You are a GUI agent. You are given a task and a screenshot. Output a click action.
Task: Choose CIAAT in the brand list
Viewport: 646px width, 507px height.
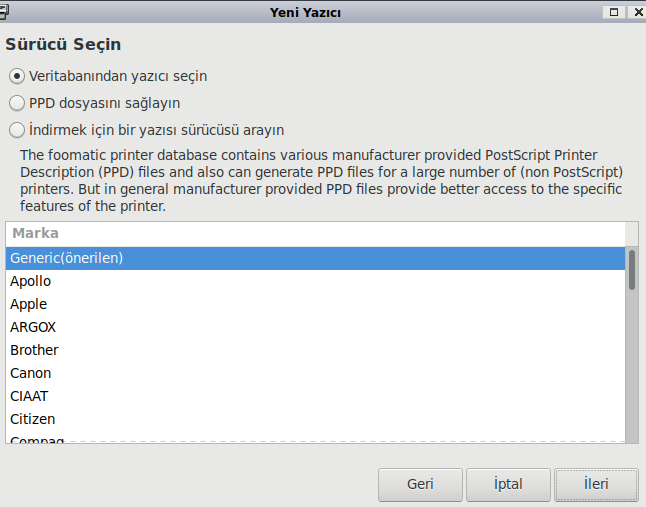pos(29,396)
